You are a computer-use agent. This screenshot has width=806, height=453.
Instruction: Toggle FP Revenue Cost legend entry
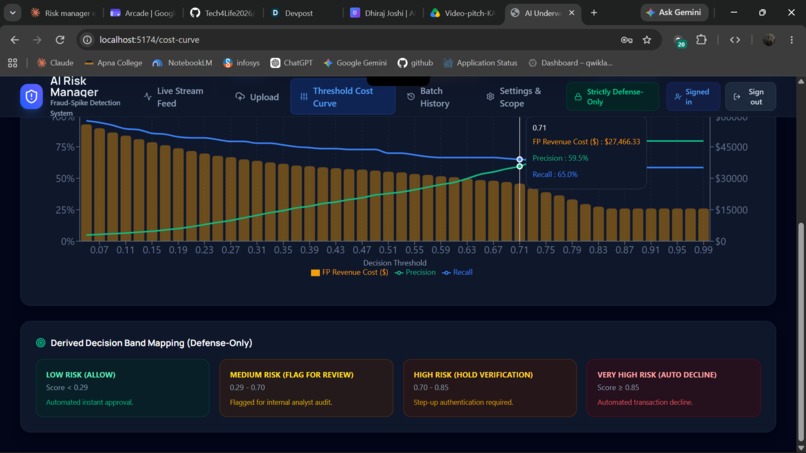350,273
